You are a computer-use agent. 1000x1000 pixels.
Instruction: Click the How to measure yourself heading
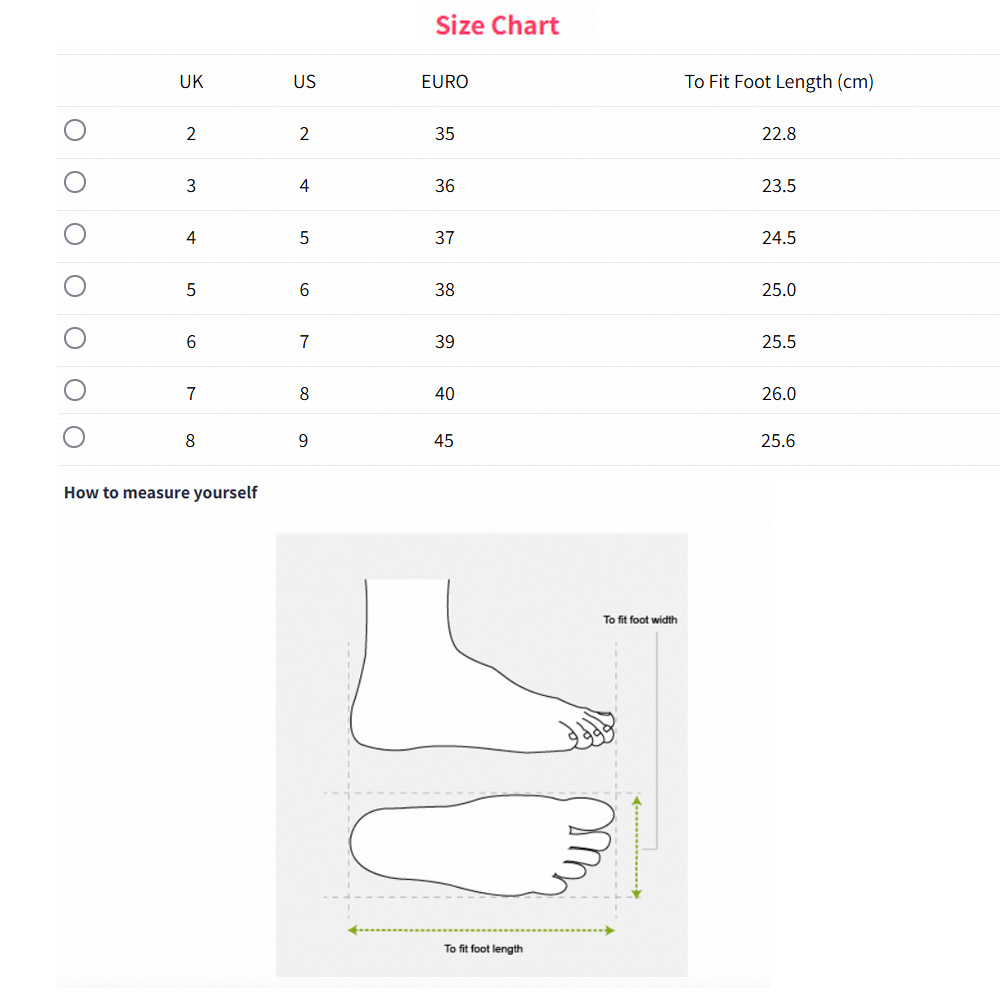pos(161,492)
